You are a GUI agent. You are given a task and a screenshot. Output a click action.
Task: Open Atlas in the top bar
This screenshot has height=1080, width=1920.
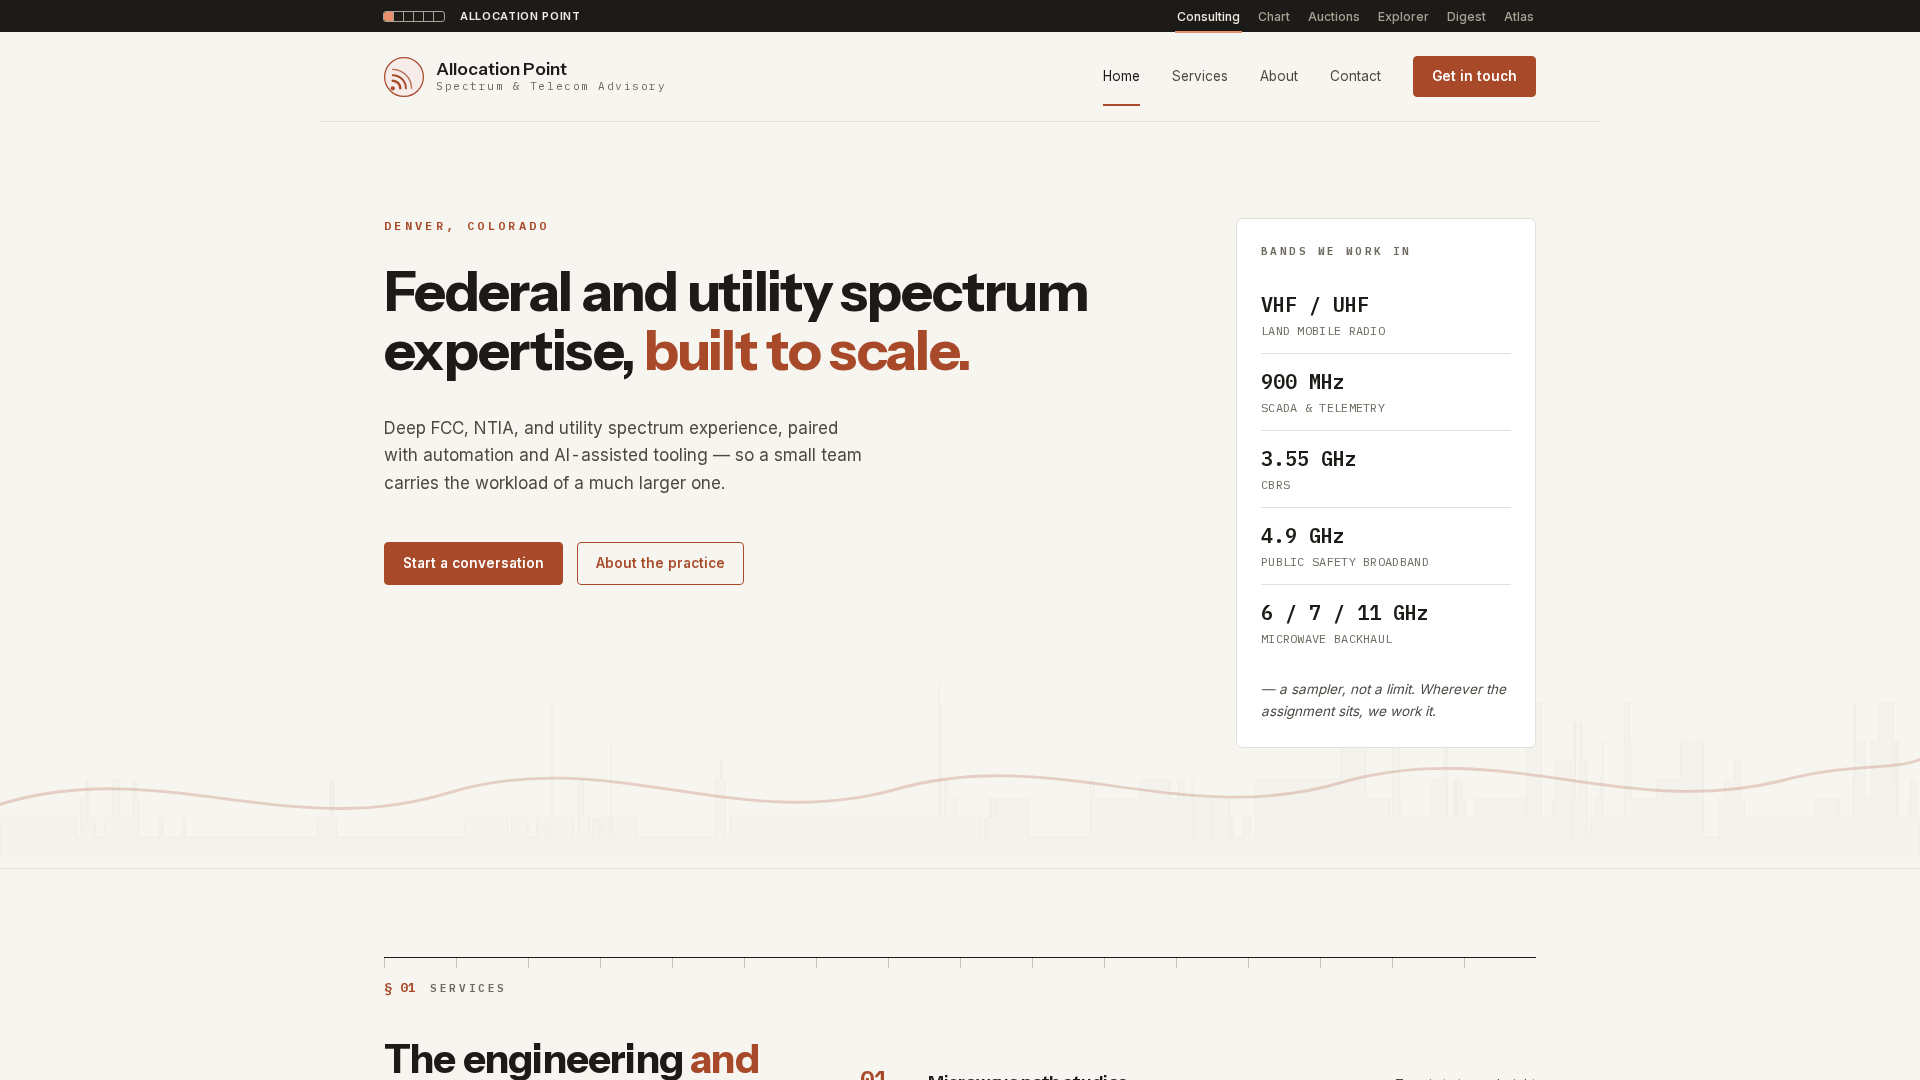(x=1519, y=16)
